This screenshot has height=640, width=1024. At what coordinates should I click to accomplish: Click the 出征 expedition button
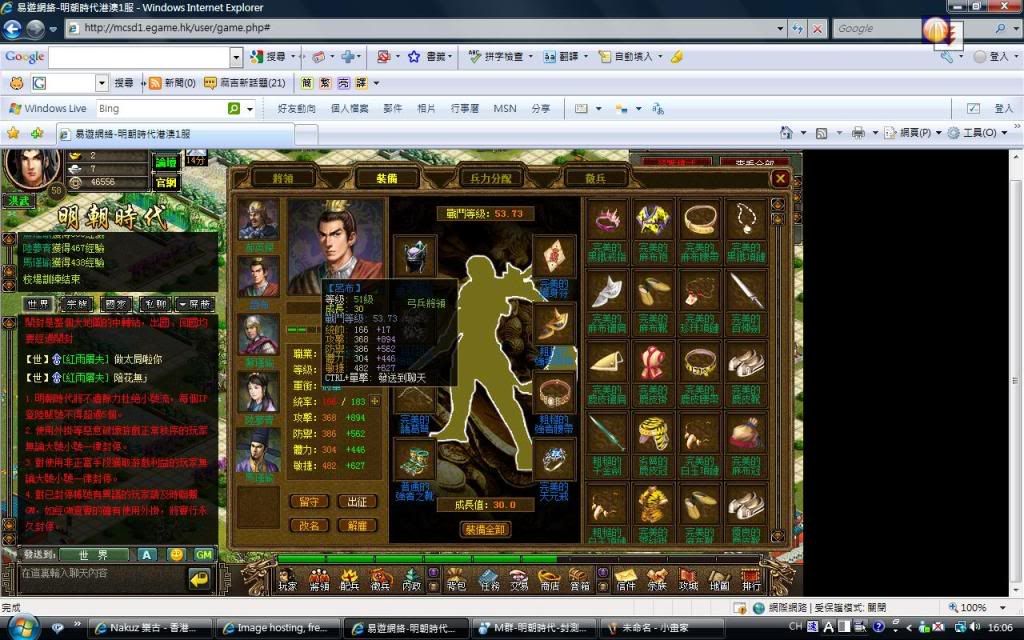[x=357, y=502]
